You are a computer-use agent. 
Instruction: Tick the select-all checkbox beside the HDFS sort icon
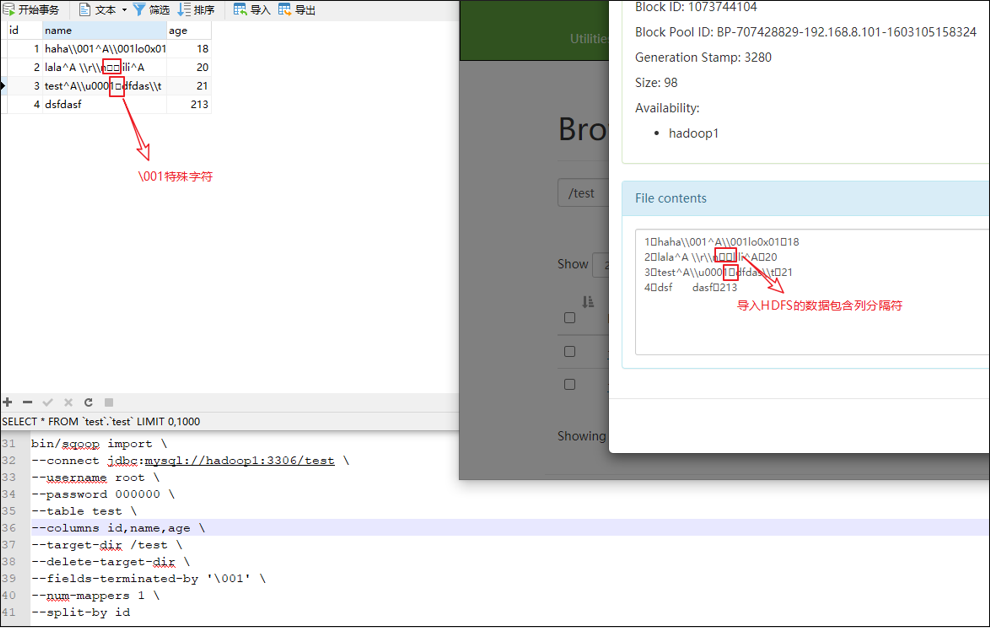[570, 317]
